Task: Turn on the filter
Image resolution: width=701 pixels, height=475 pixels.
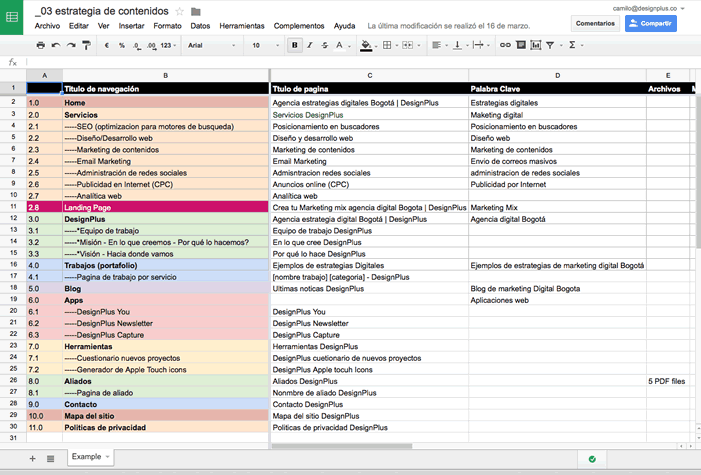Action: point(550,45)
